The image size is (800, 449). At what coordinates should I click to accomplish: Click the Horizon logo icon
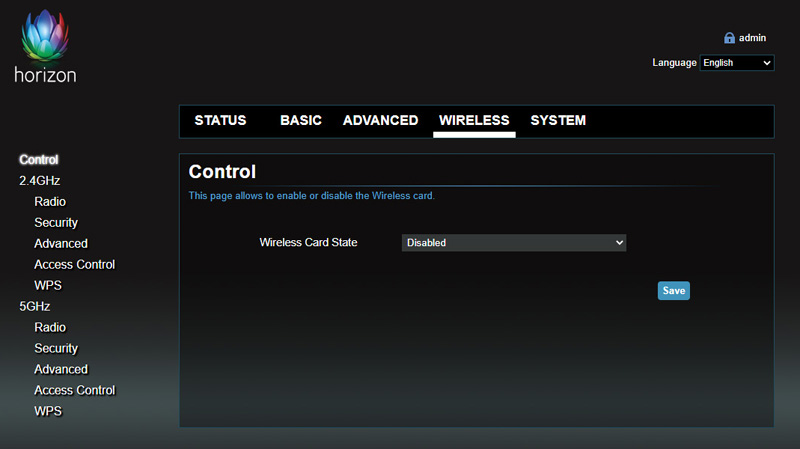[44, 42]
